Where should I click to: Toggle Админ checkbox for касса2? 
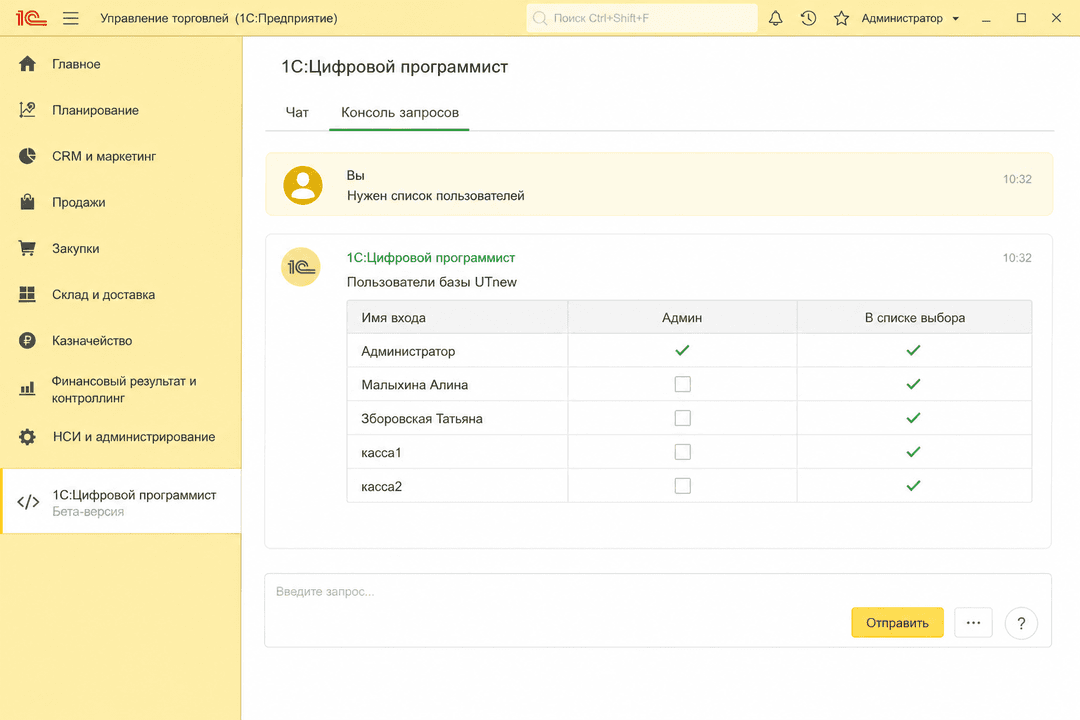[x=683, y=486]
